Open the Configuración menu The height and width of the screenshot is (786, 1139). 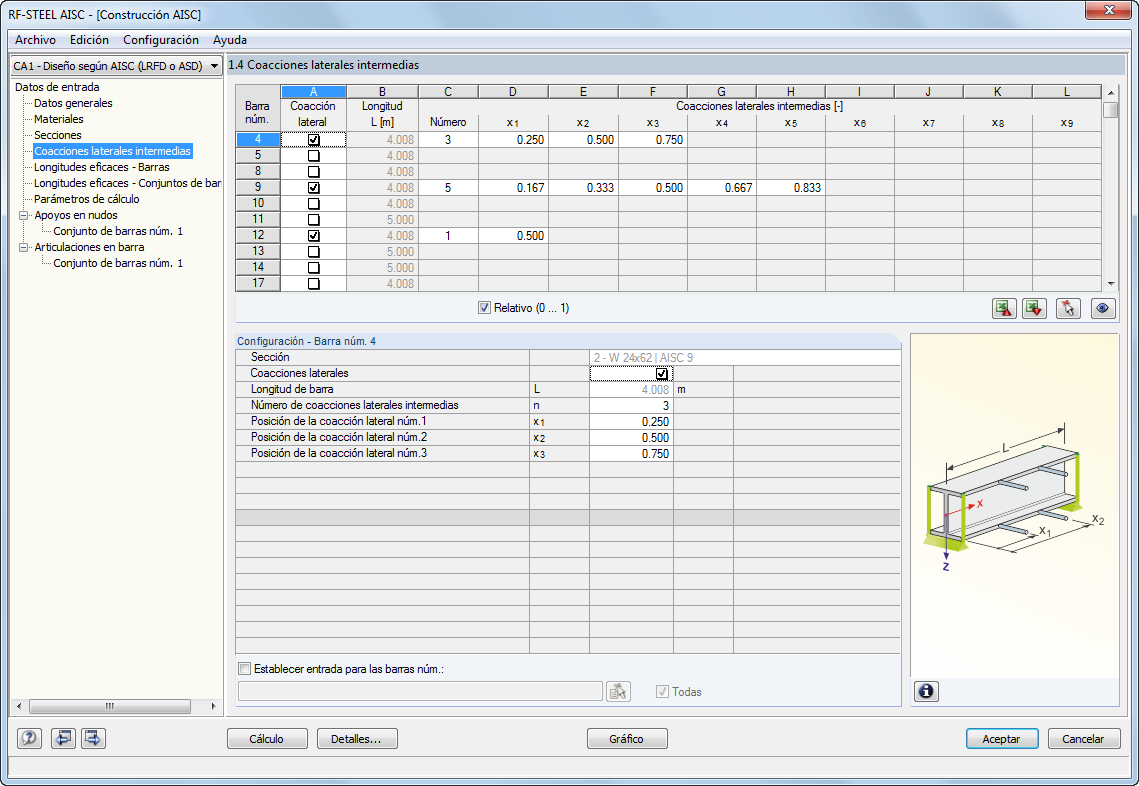161,40
